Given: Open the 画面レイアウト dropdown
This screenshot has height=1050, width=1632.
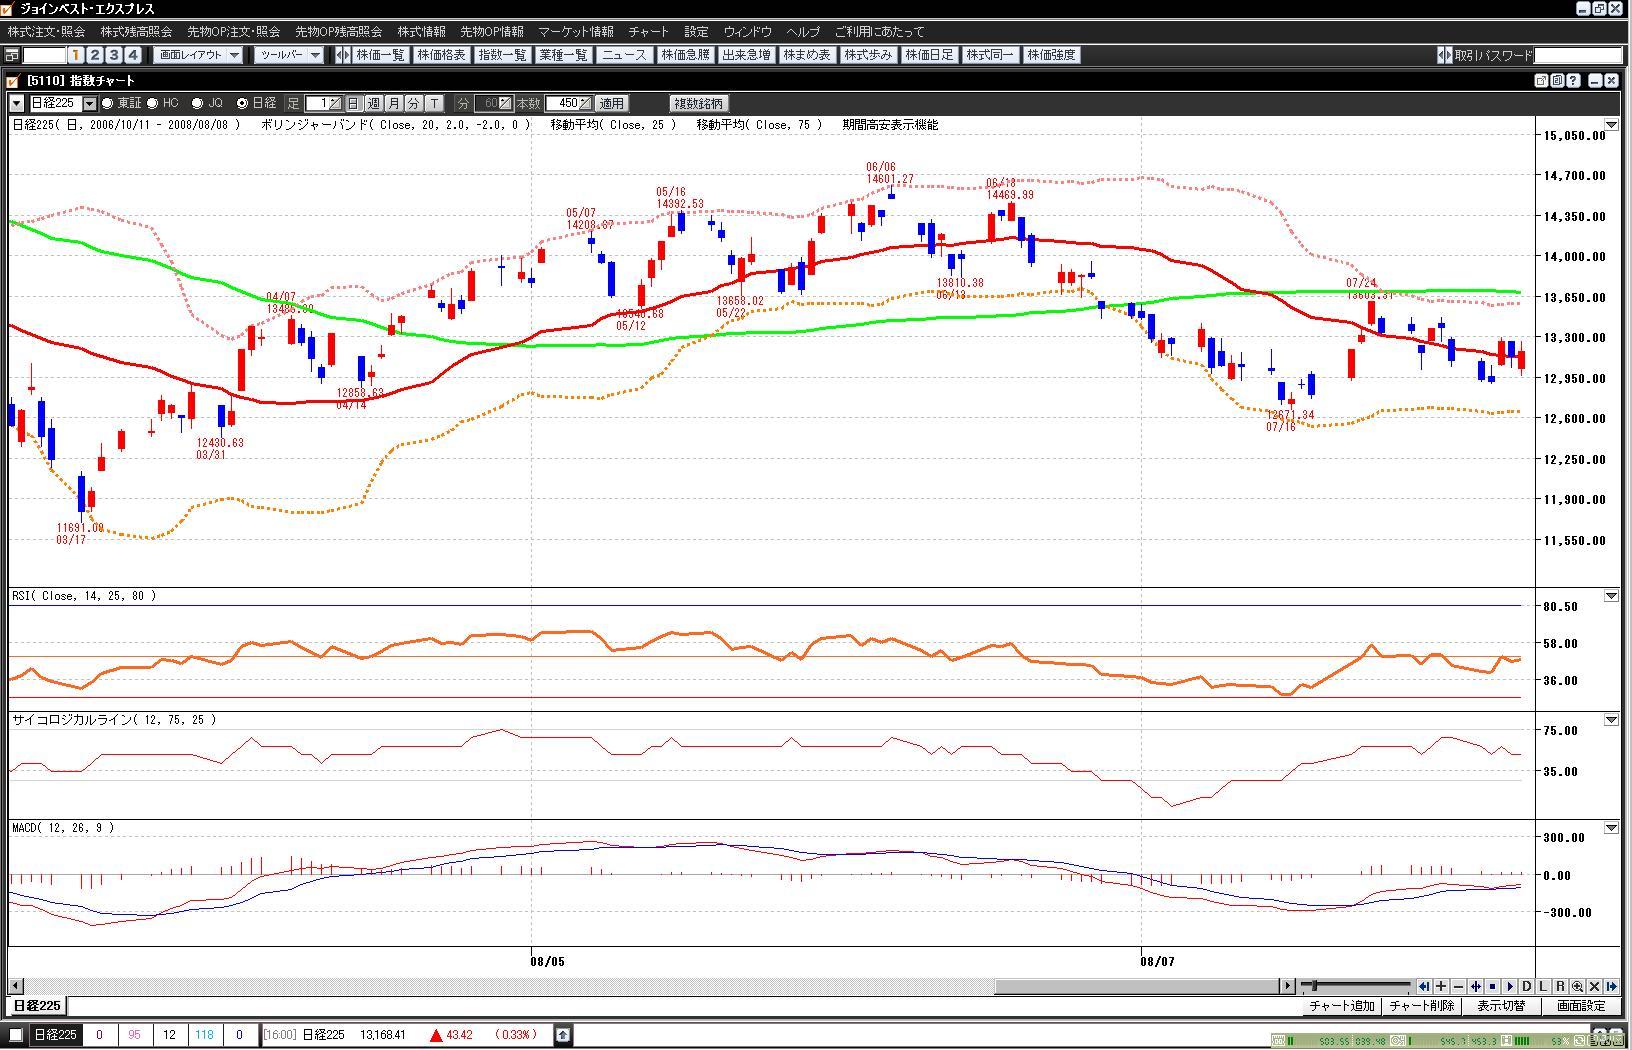Looking at the screenshot, I should (x=200, y=55).
